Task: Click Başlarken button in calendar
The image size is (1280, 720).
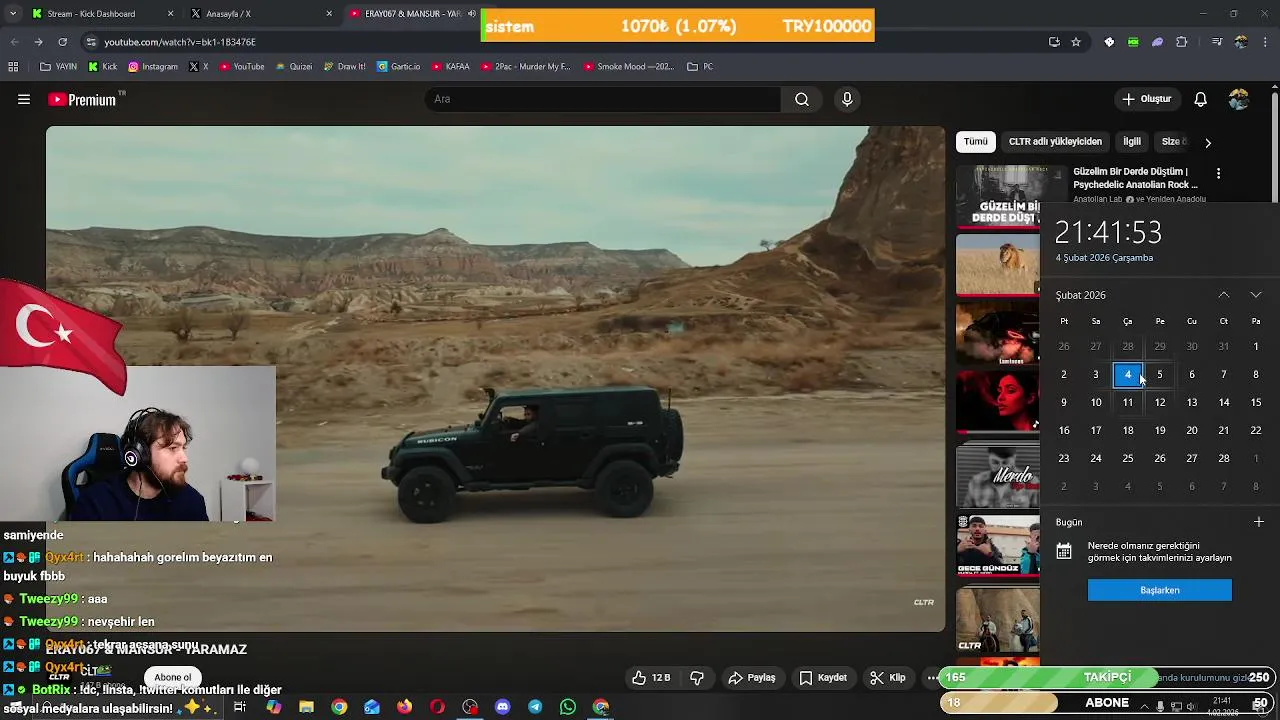Action: click(x=1160, y=590)
